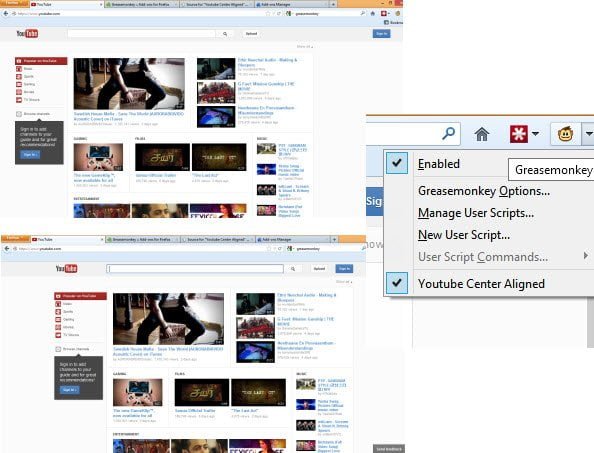Viewport: 594px width, 453px height.
Task: Open search engine dropdown in top window search bar
Action: coord(289,14)
